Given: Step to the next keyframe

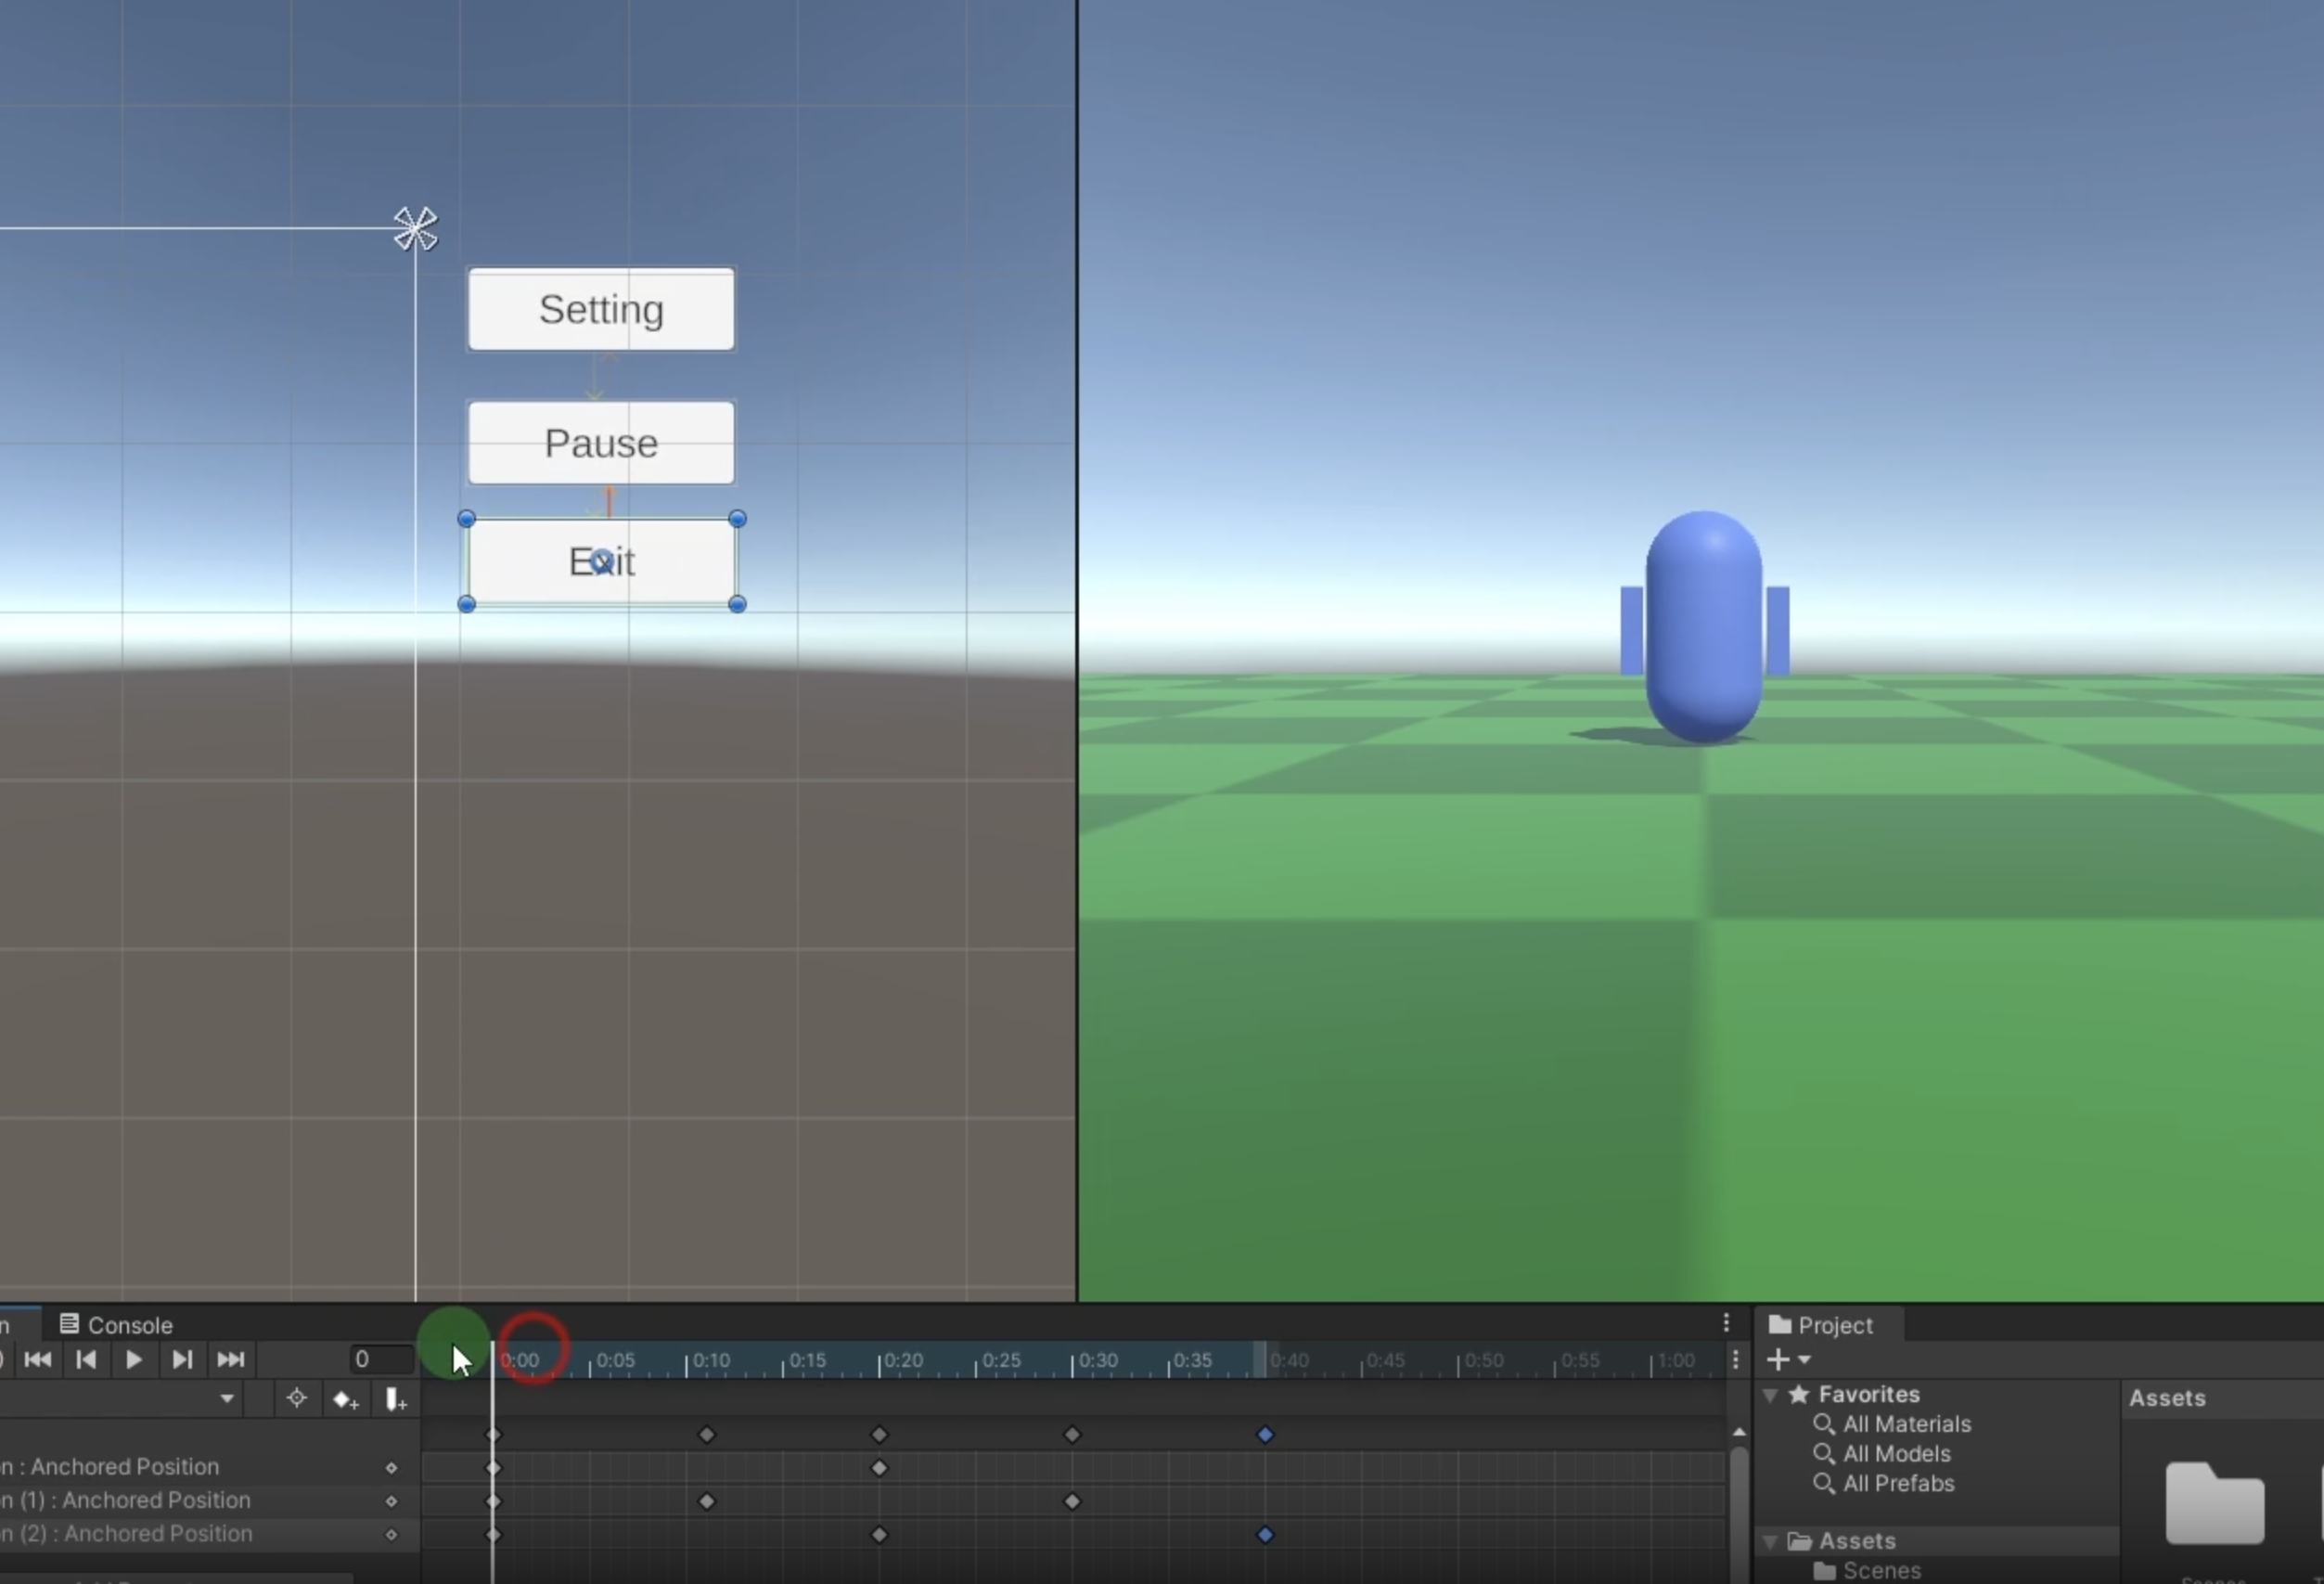Looking at the screenshot, I should pos(182,1359).
